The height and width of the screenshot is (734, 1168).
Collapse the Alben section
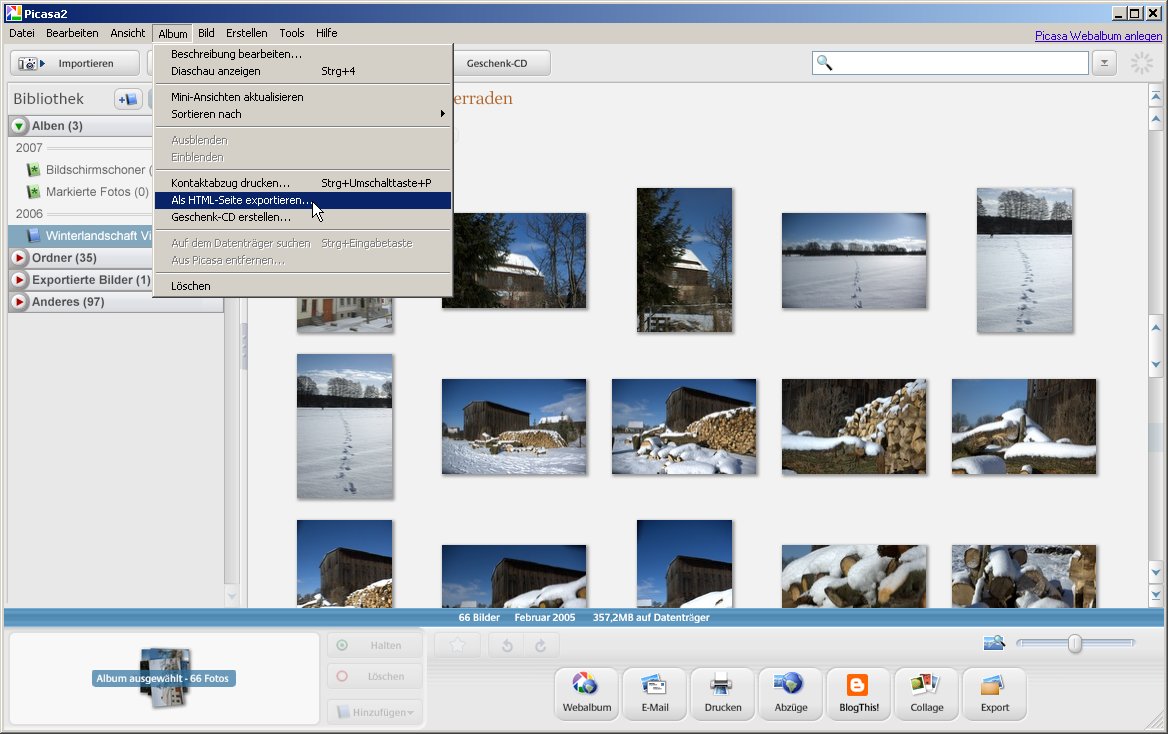19,126
